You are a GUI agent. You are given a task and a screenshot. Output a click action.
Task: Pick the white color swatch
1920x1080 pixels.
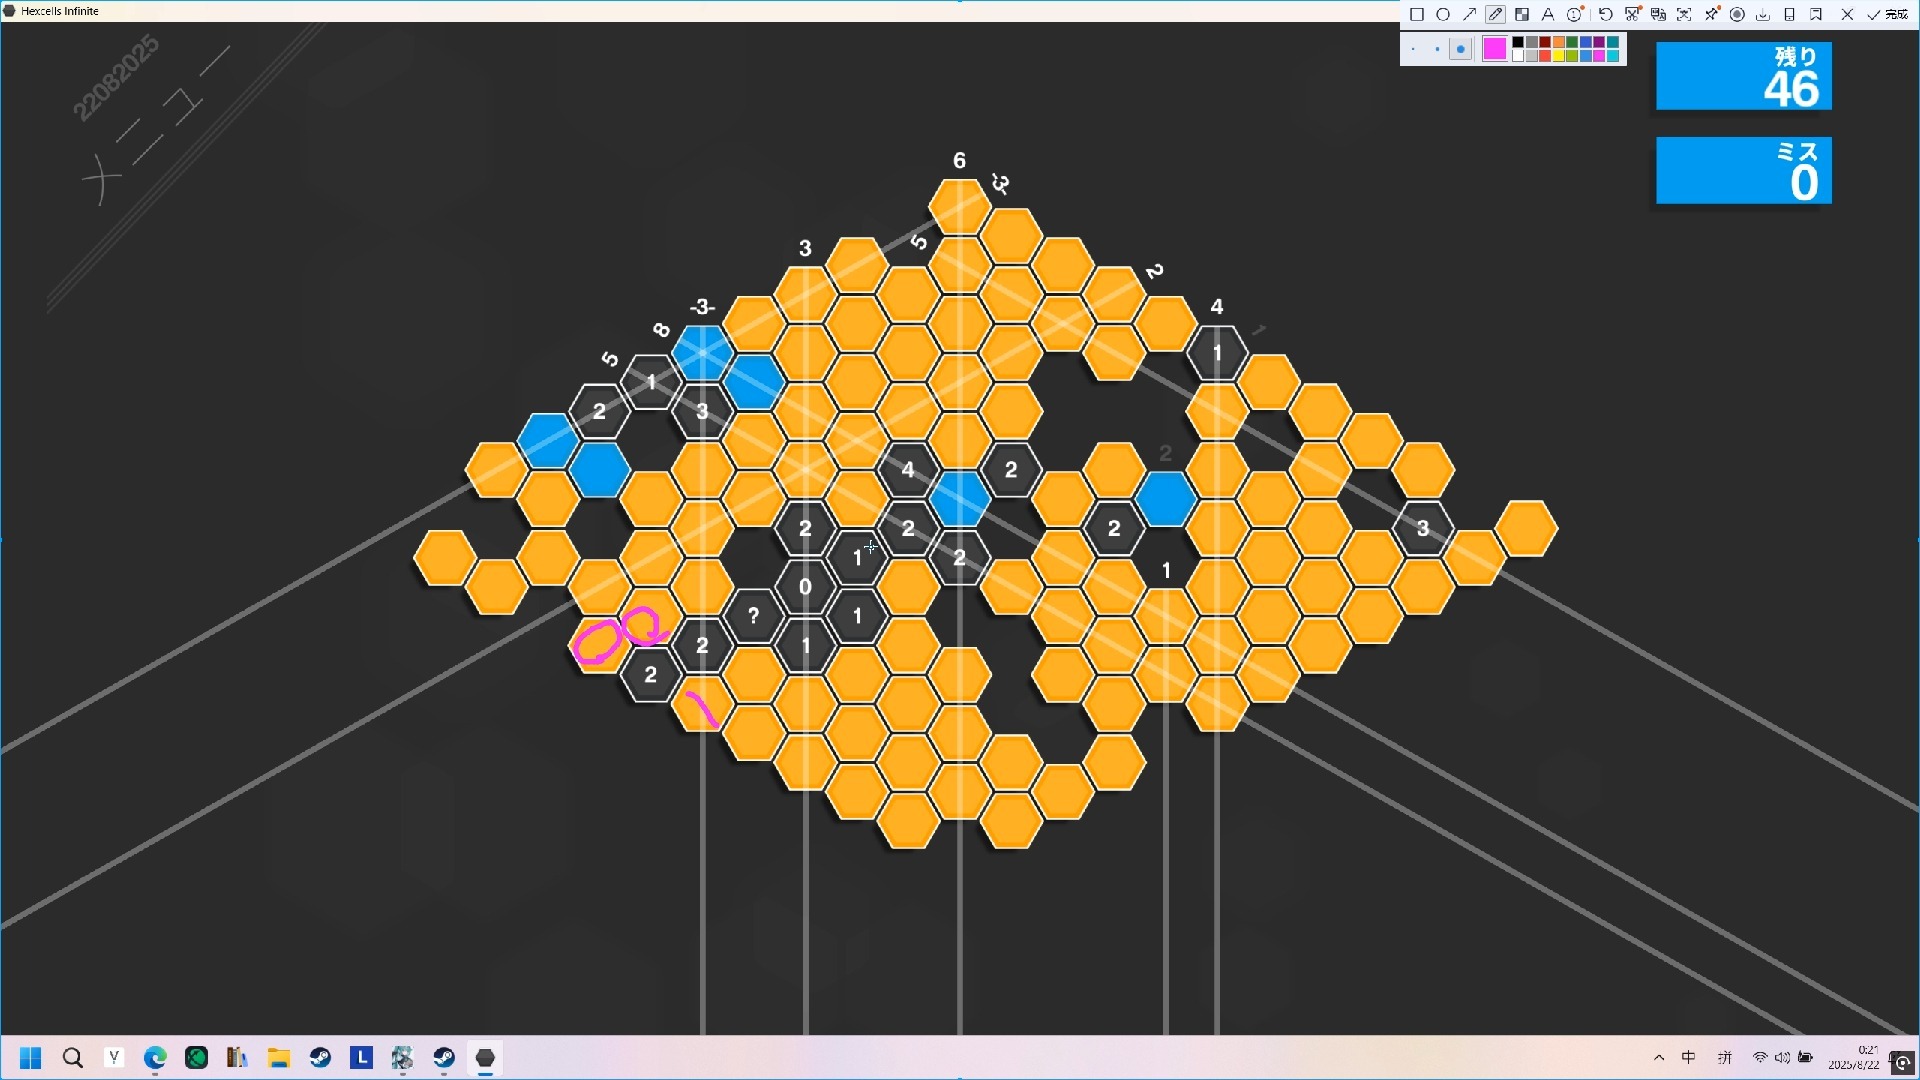(x=1517, y=56)
